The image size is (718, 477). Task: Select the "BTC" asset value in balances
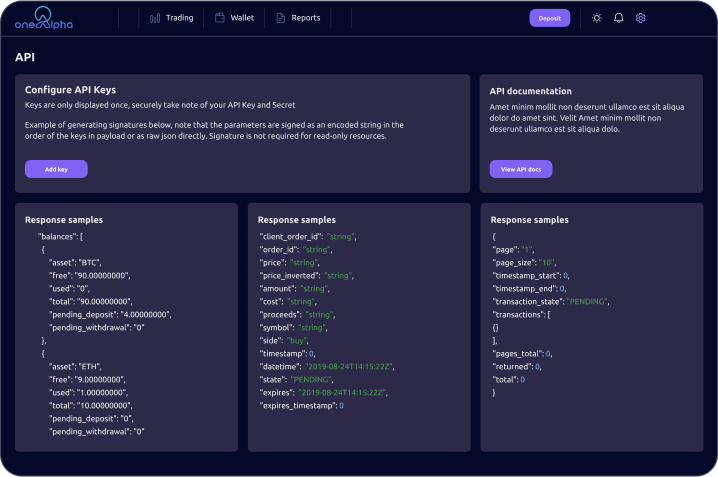click(x=92, y=262)
